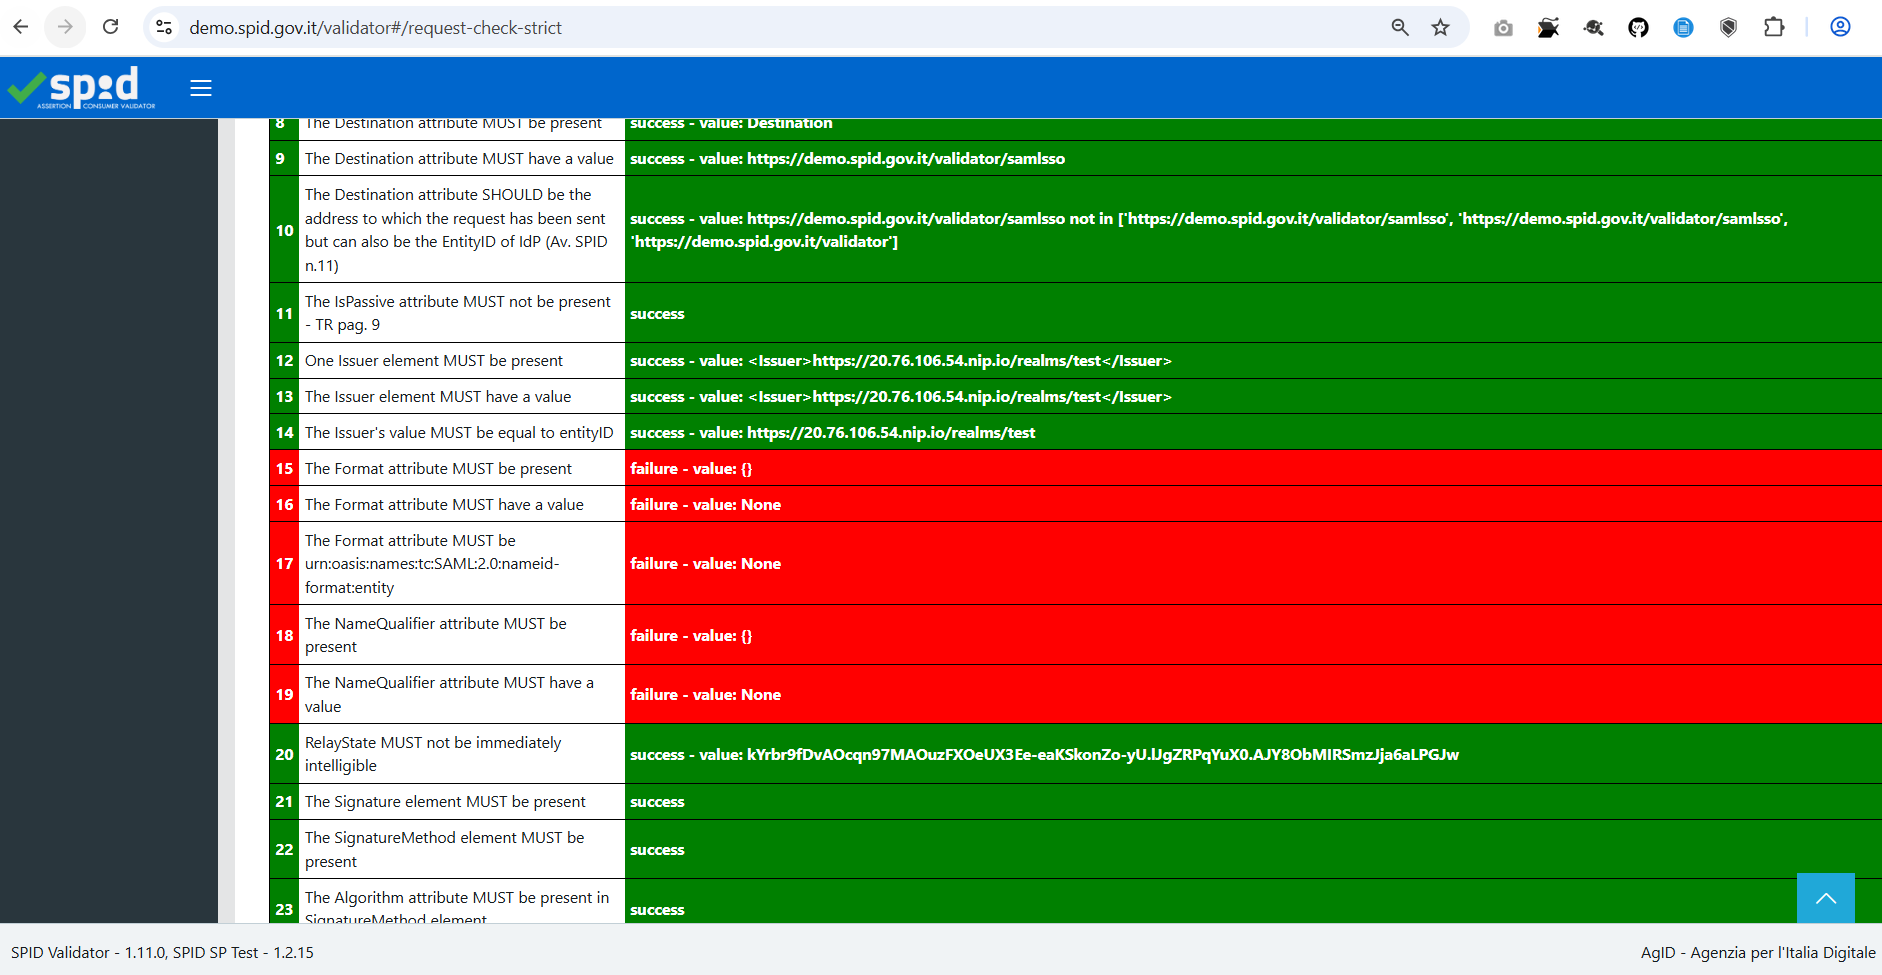Open the camera screenshot extension

pos(1503,28)
